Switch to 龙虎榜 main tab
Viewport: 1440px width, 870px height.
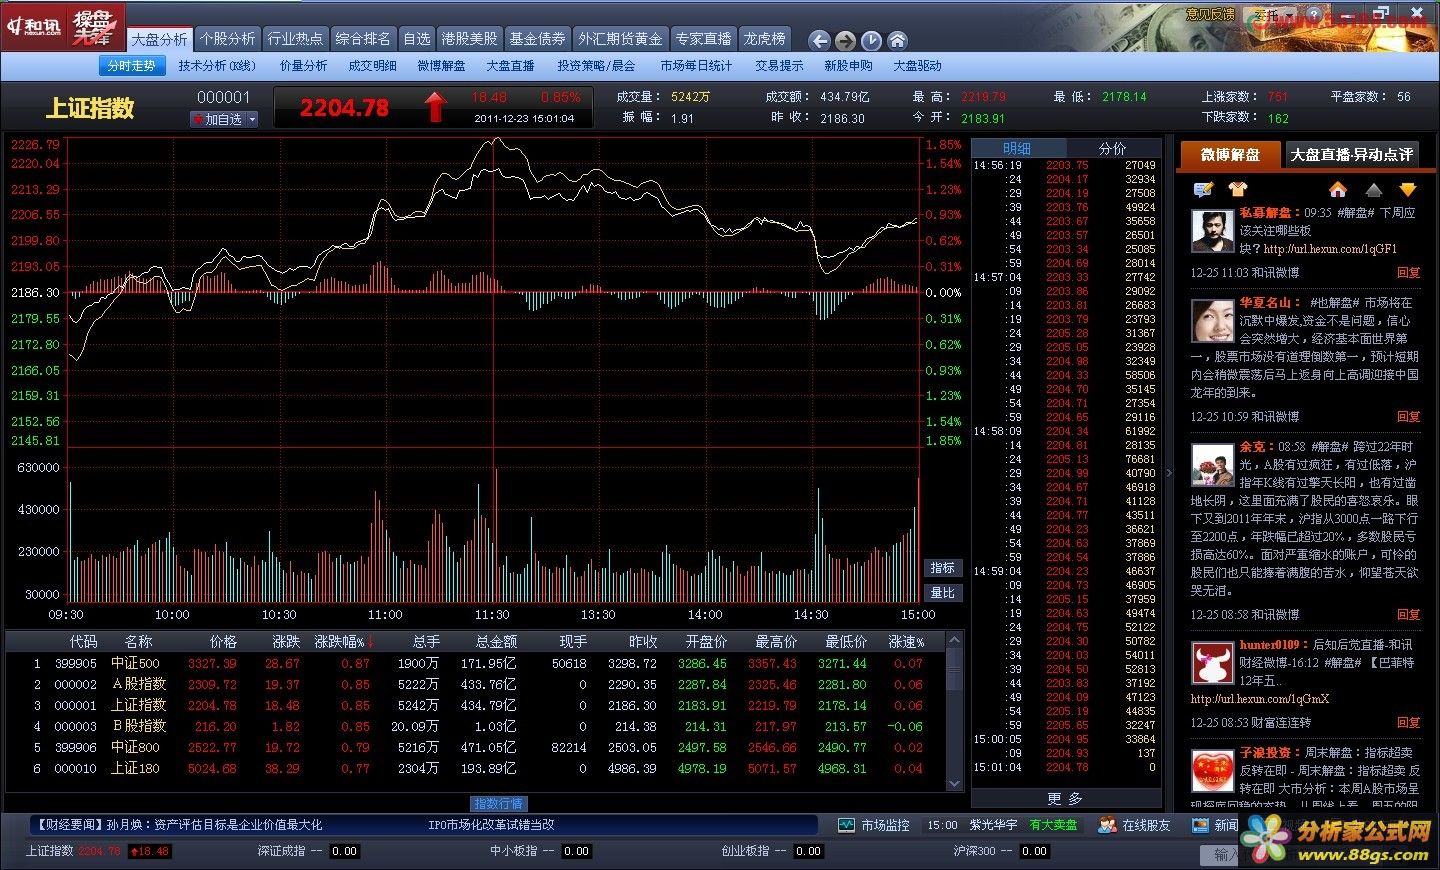click(x=765, y=39)
